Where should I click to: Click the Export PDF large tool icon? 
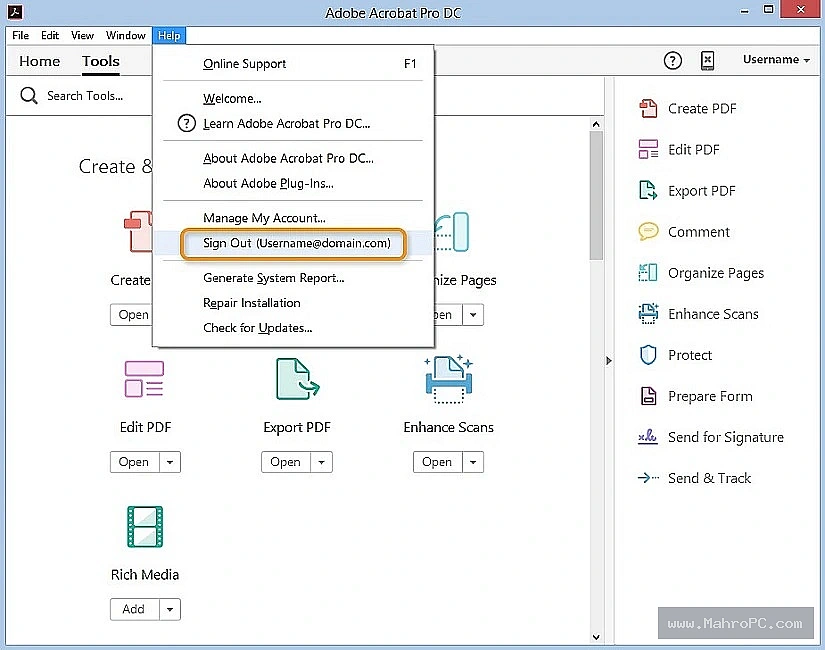click(x=297, y=379)
